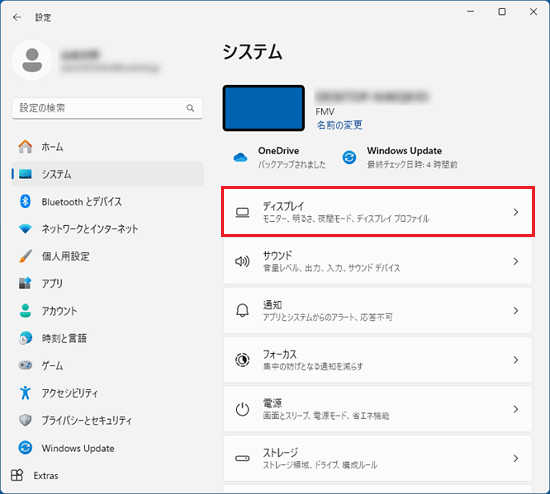This screenshot has height=494, width=550.
Task: Click the ホーム house icon
Action: pos(25,147)
